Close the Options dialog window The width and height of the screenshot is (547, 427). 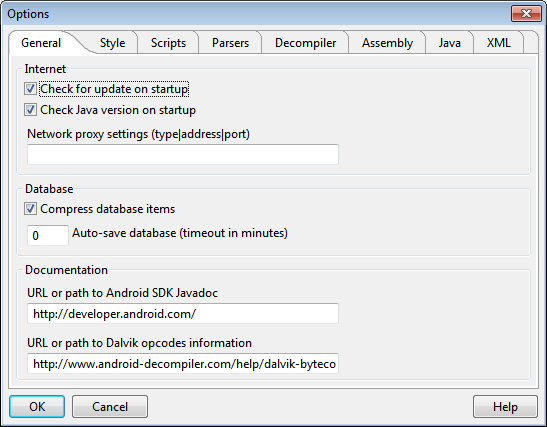click(x=526, y=14)
